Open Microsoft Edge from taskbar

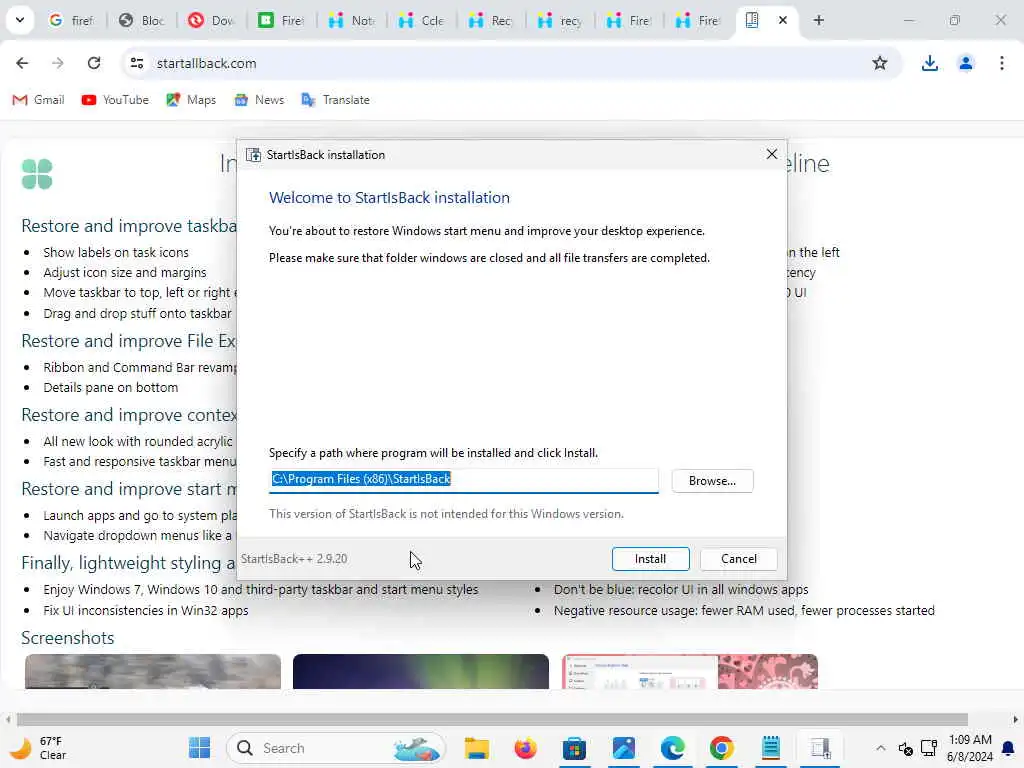(672, 748)
